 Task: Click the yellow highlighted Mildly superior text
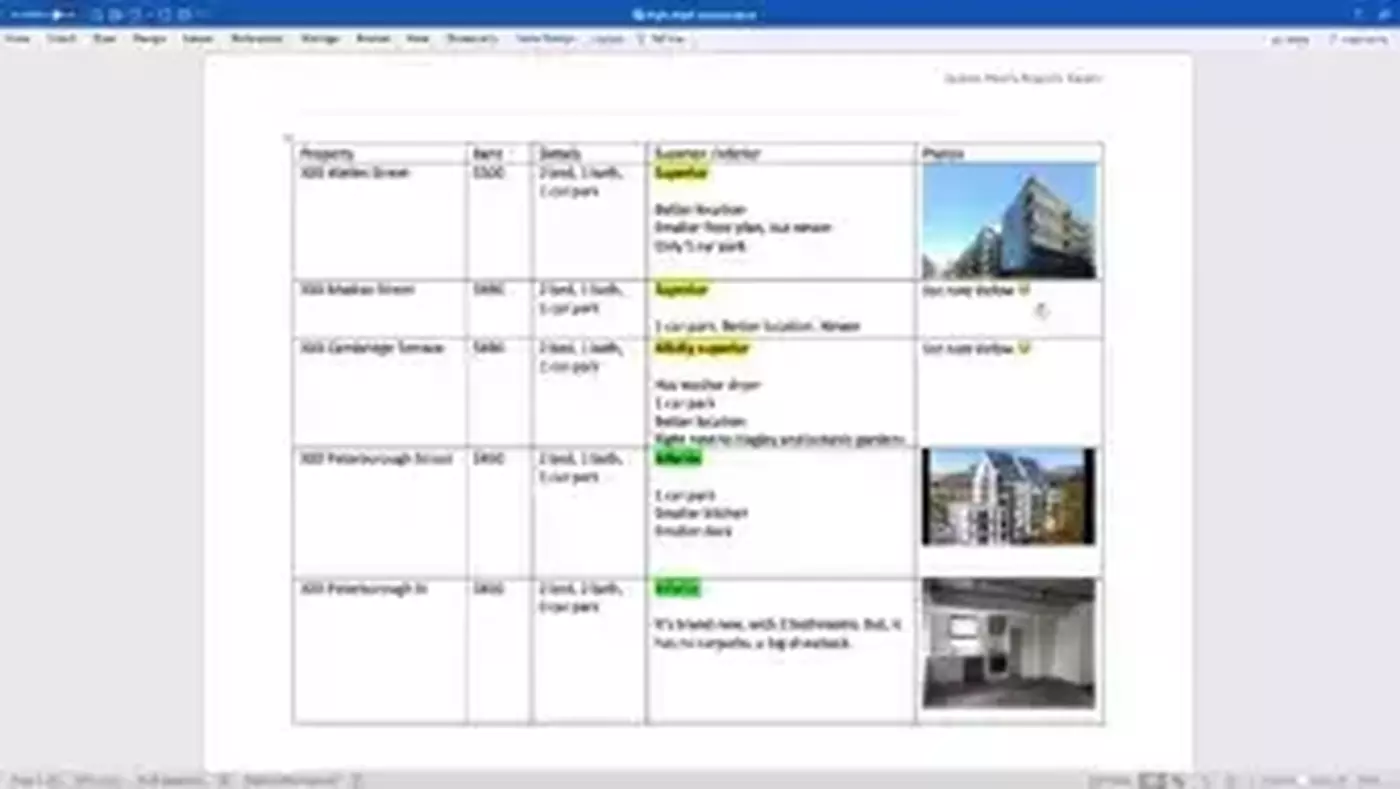tap(701, 349)
